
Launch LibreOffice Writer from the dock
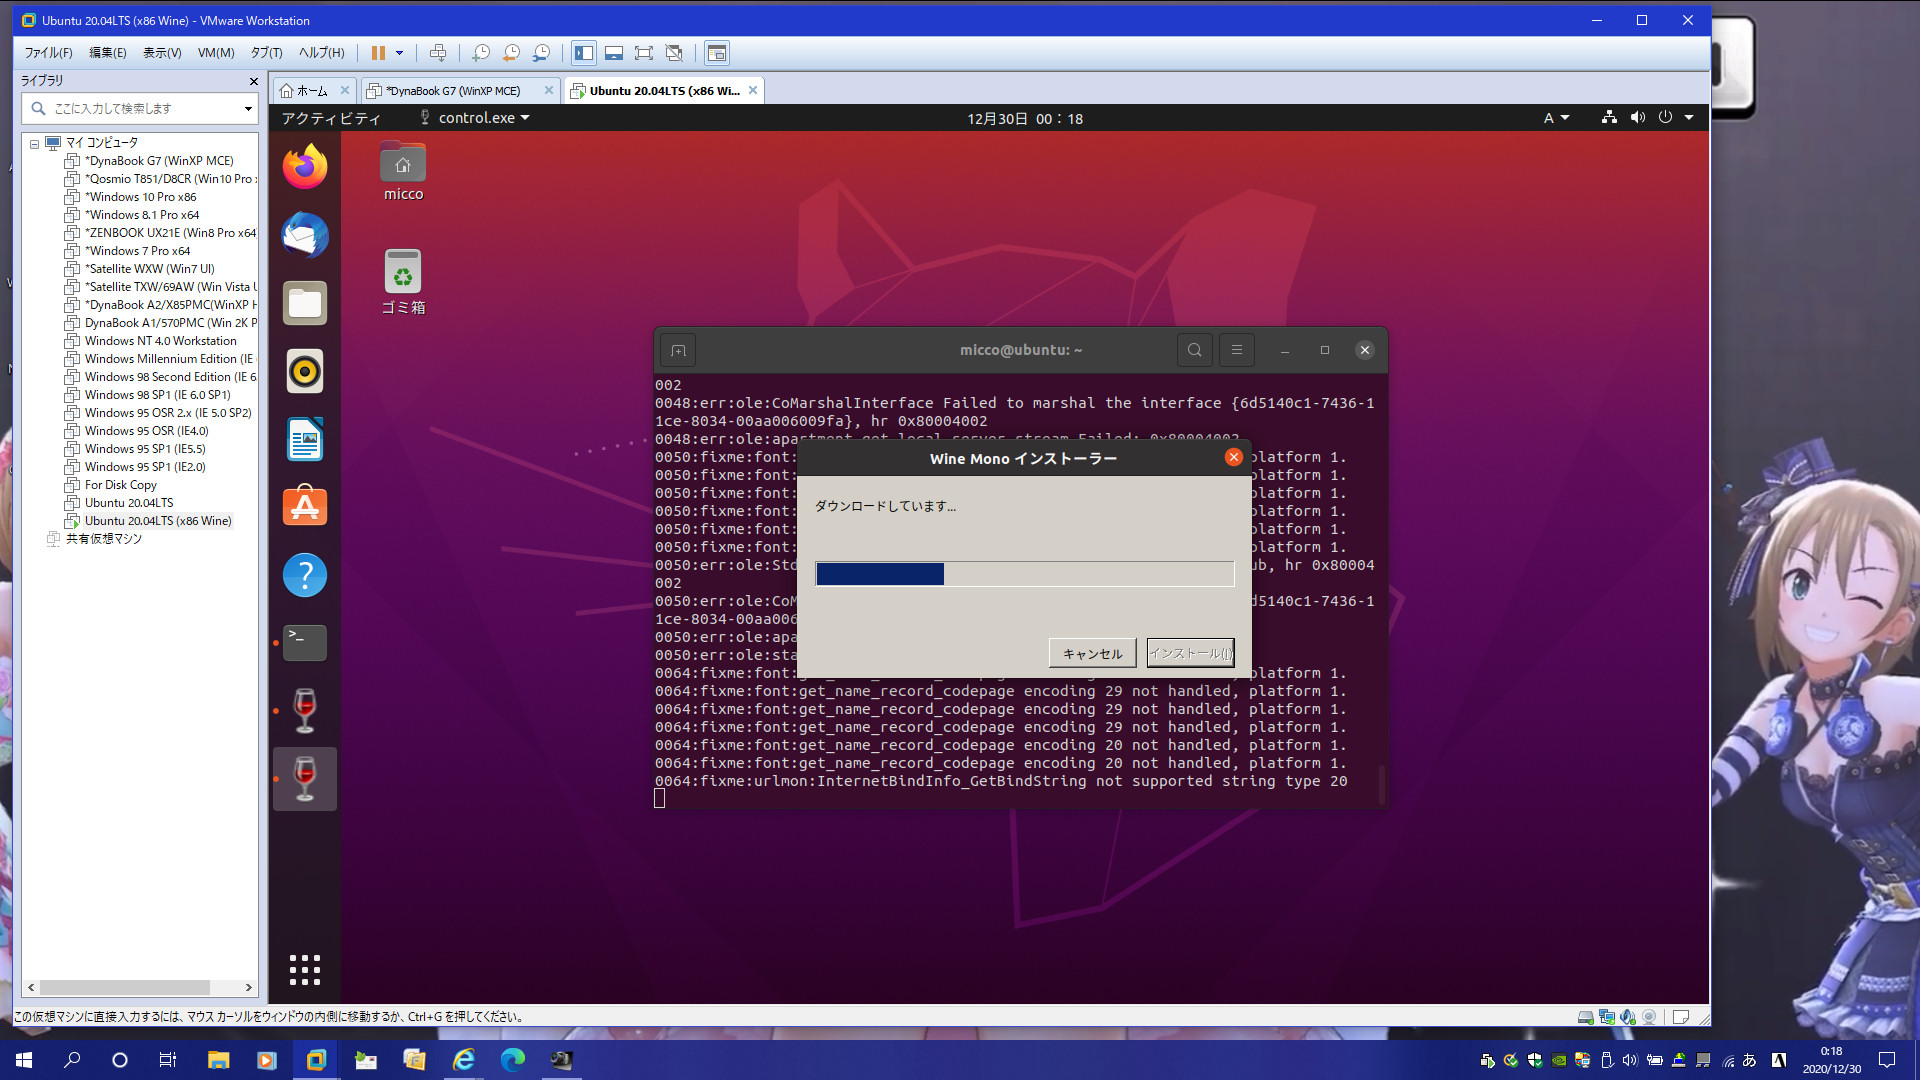pos(305,439)
